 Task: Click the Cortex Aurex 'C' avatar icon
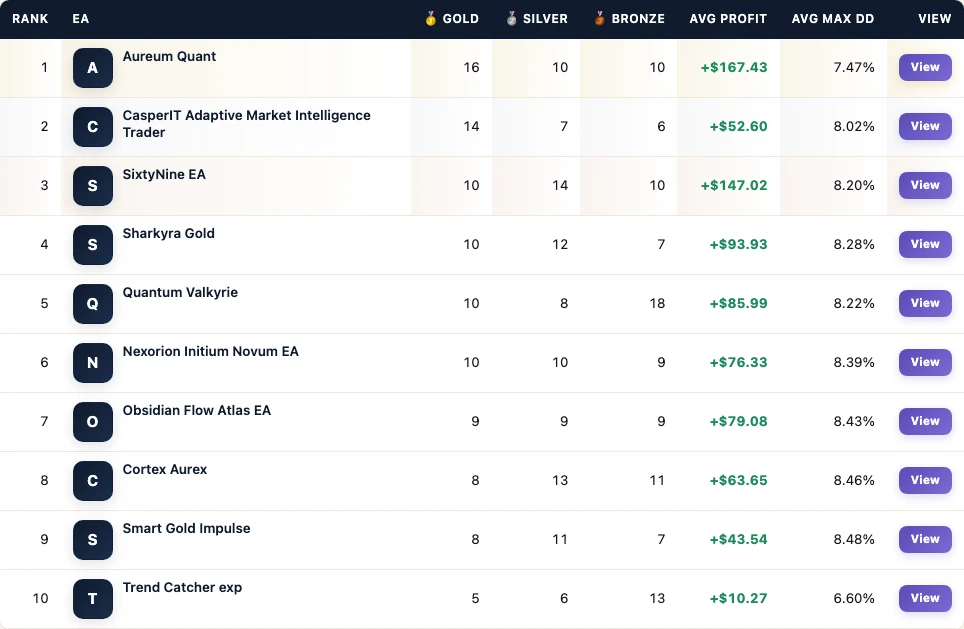(x=93, y=481)
